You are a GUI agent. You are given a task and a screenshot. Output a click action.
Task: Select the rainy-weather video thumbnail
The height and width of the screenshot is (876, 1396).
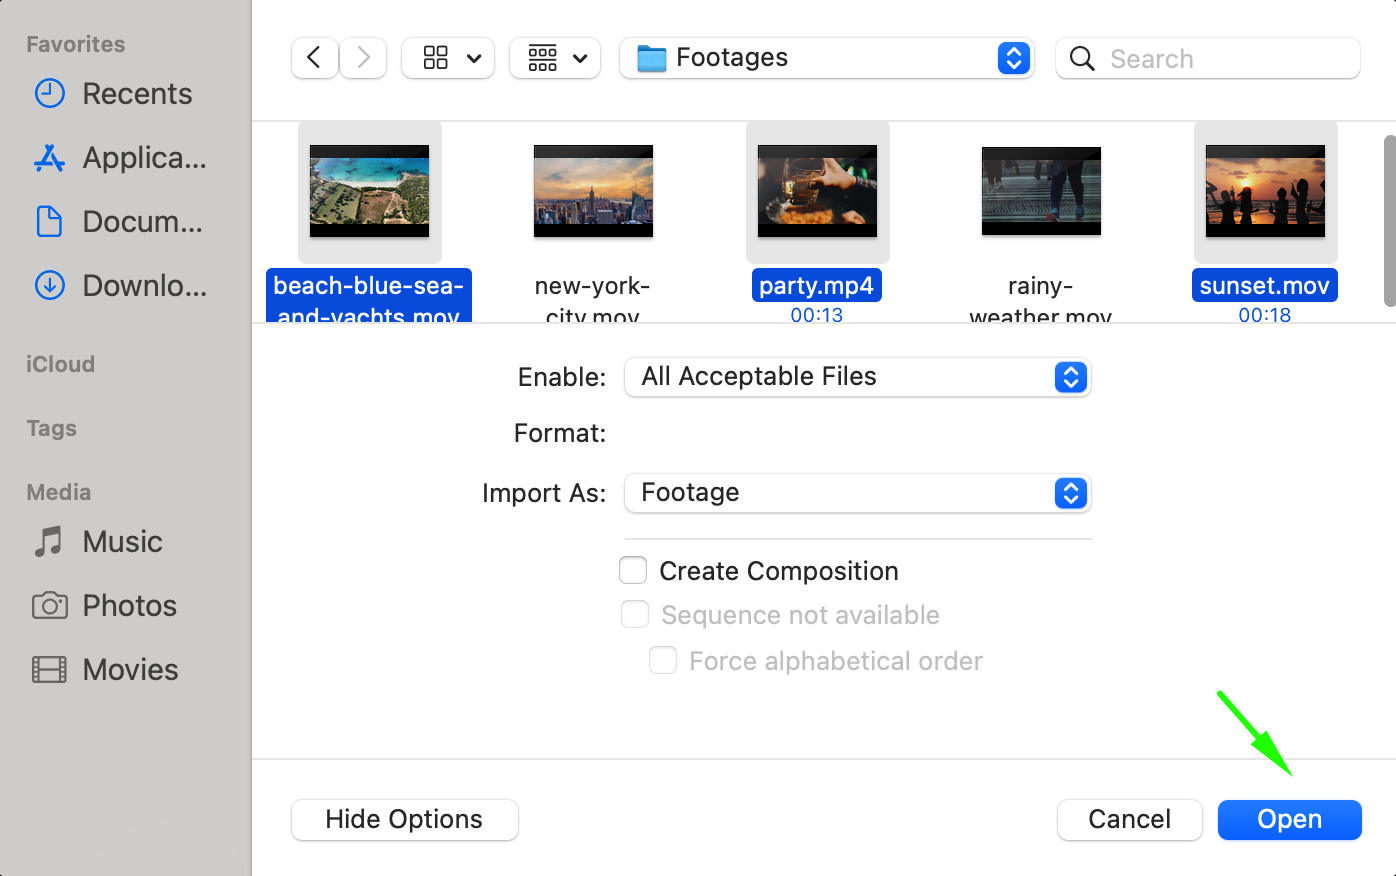(1041, 191)
